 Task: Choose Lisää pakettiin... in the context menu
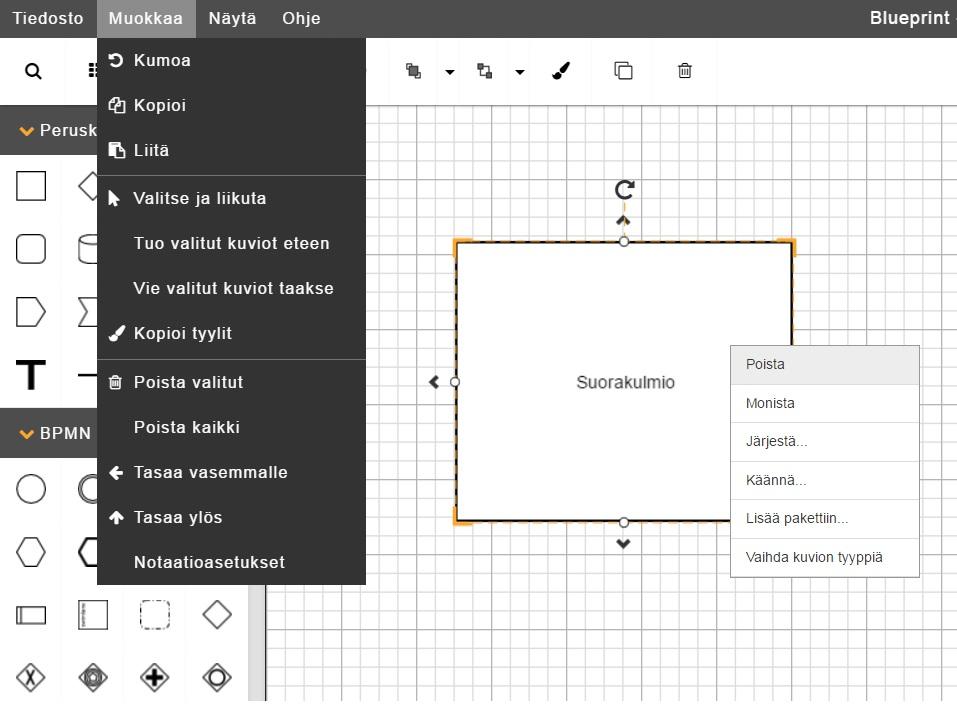click(825, 519)
